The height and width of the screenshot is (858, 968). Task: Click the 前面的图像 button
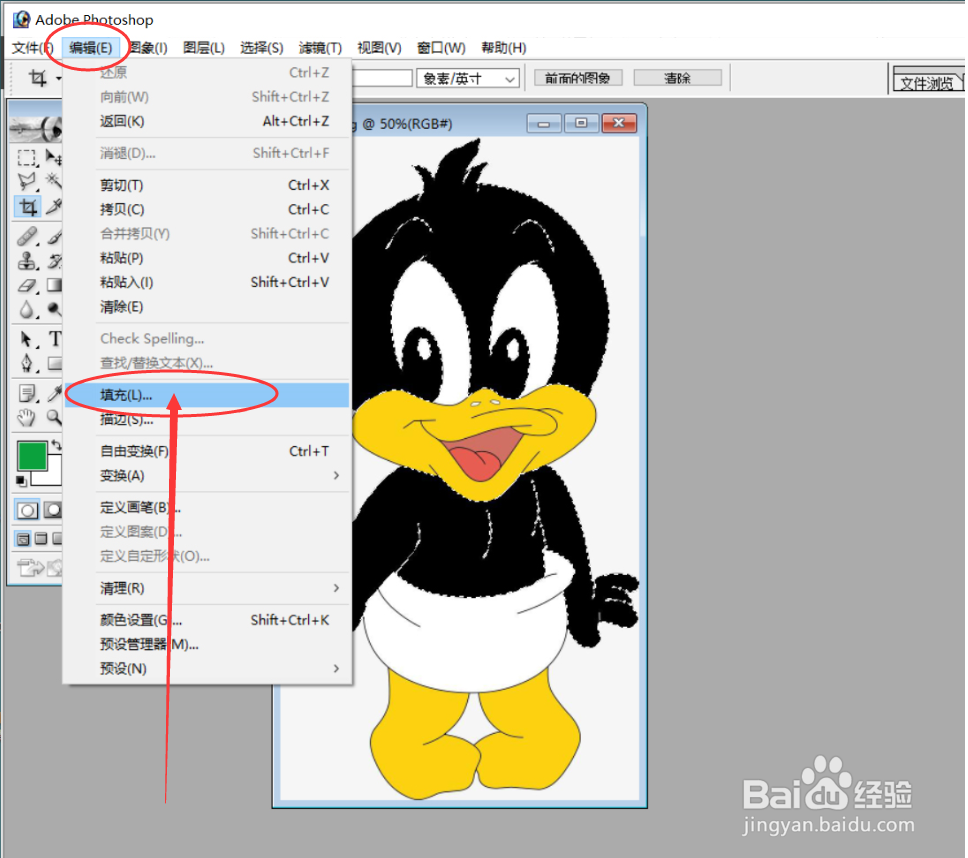click(578, 78)
